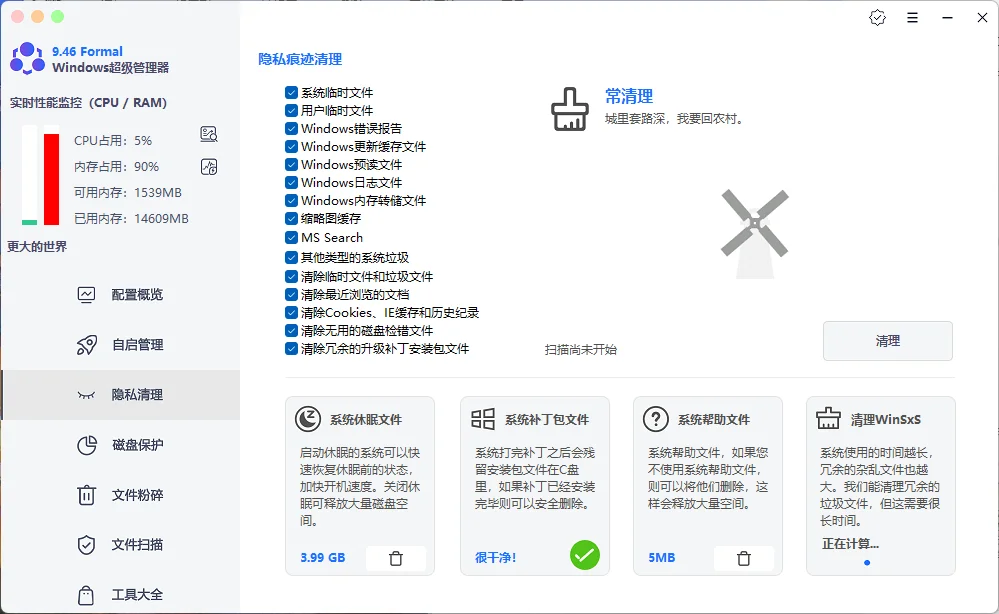Select the 文件粉碎 trash icon
999x614 pixels.
[x=88, y=494]
